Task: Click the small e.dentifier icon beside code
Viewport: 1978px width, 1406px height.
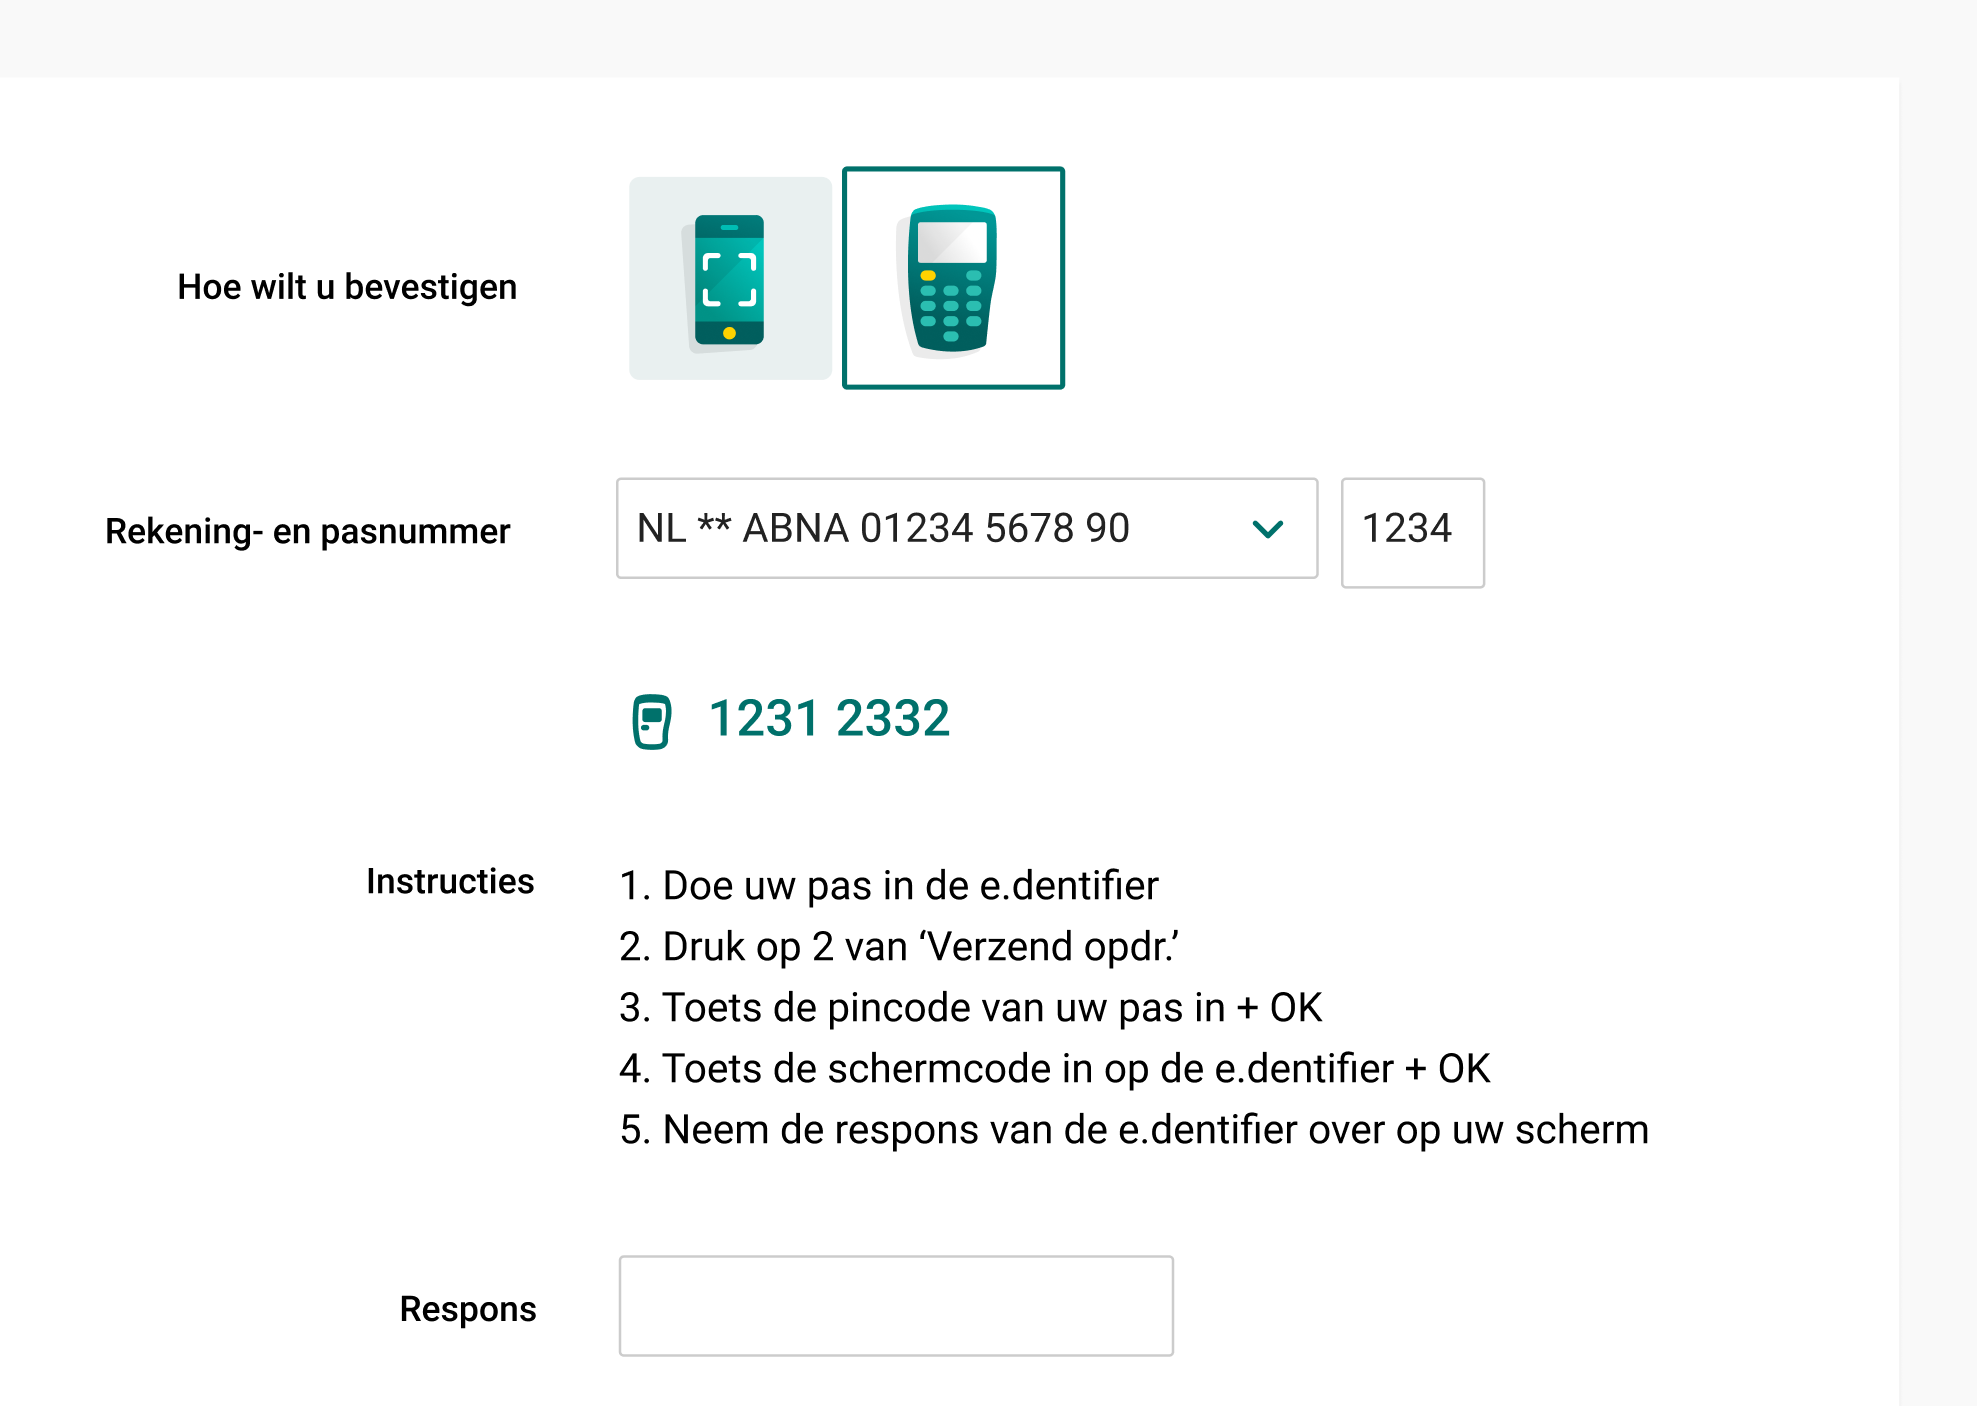Action: point(652,721)
